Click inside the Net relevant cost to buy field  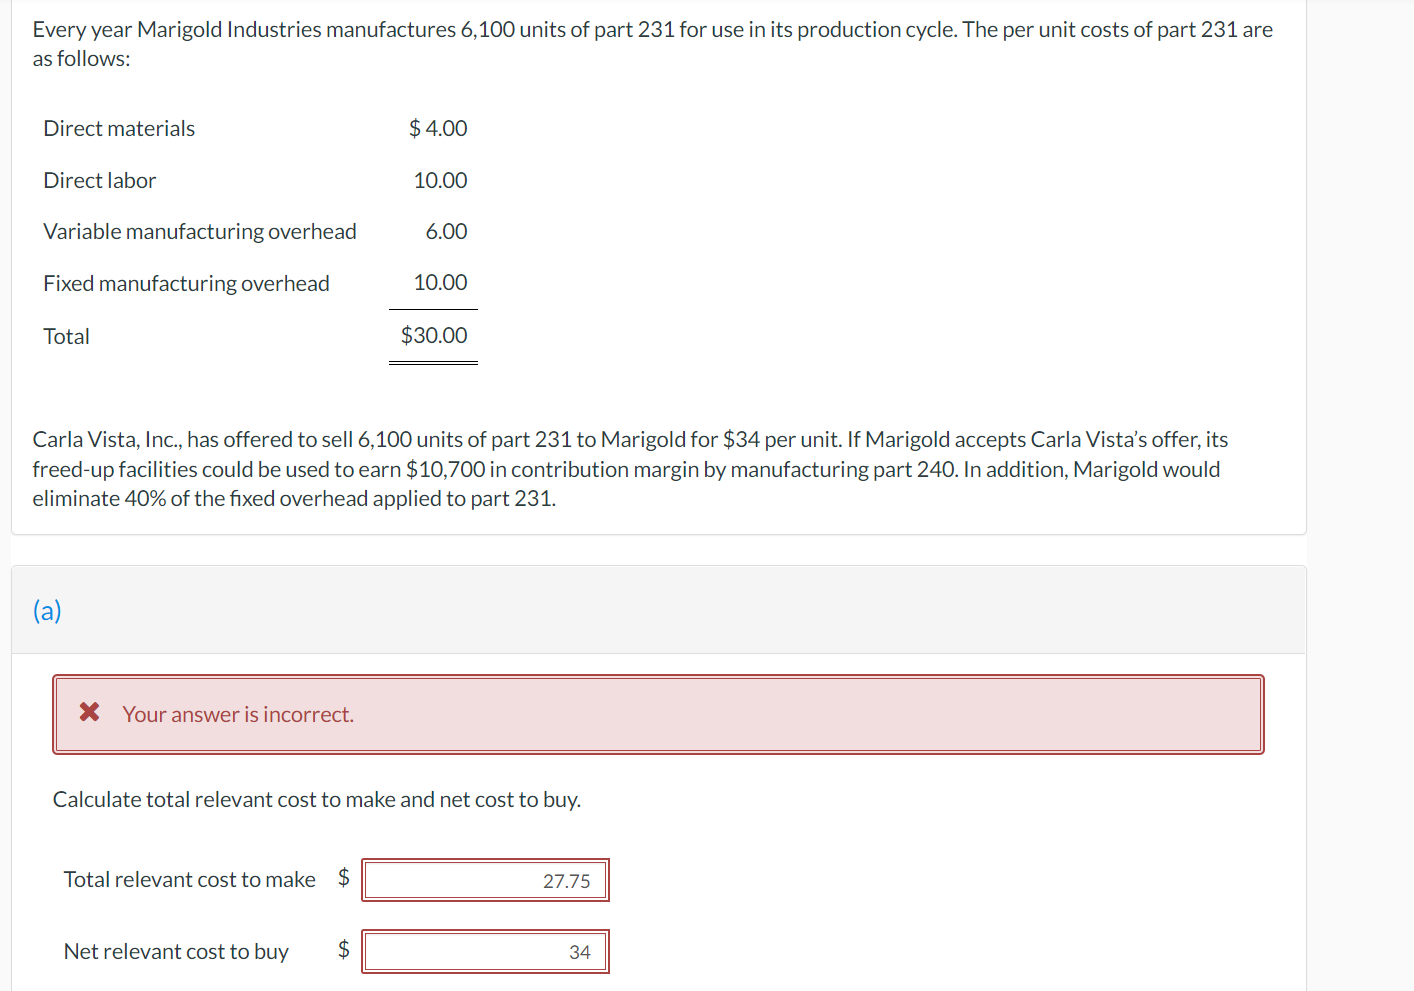[x=485, y=951]
